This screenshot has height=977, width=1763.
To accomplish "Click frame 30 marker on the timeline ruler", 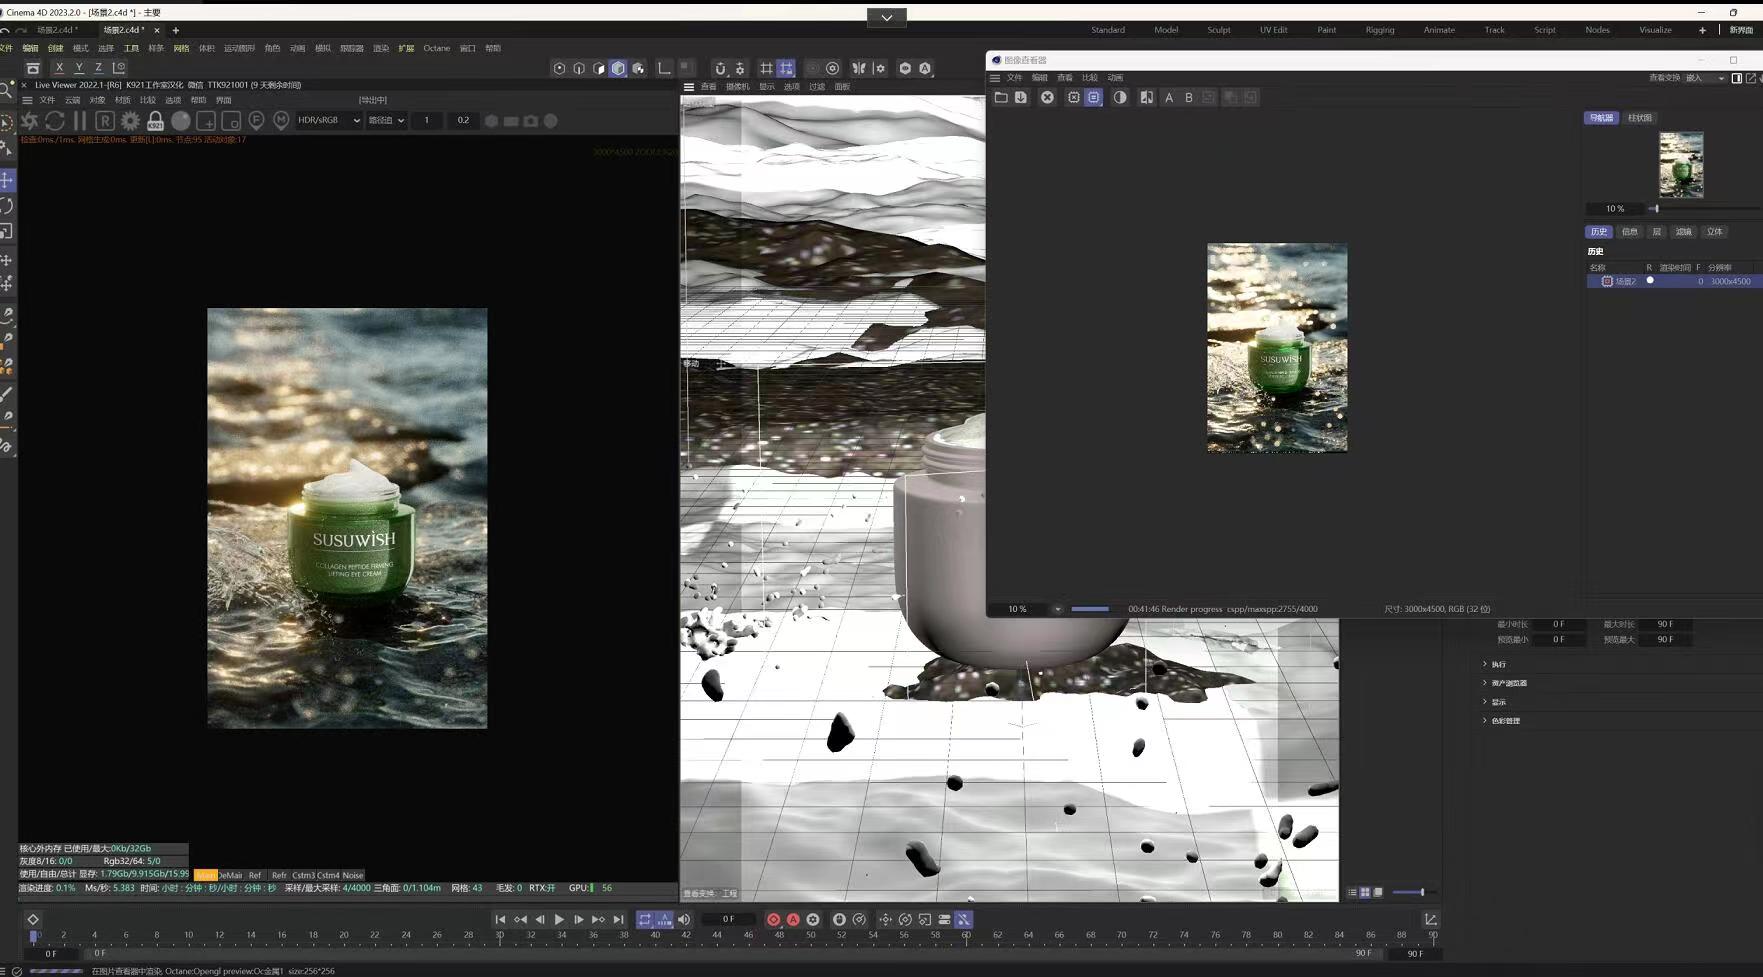I will (x=499, y=937).
